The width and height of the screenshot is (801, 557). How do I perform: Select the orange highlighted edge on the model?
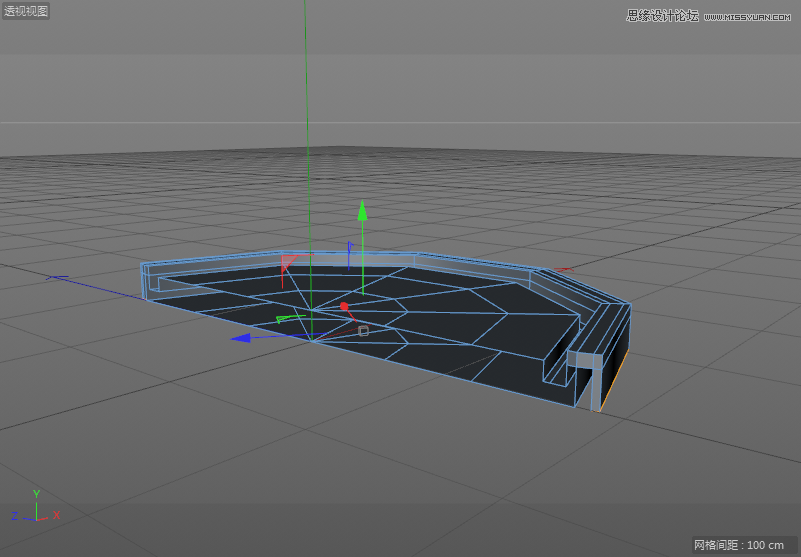click(613, 381)
